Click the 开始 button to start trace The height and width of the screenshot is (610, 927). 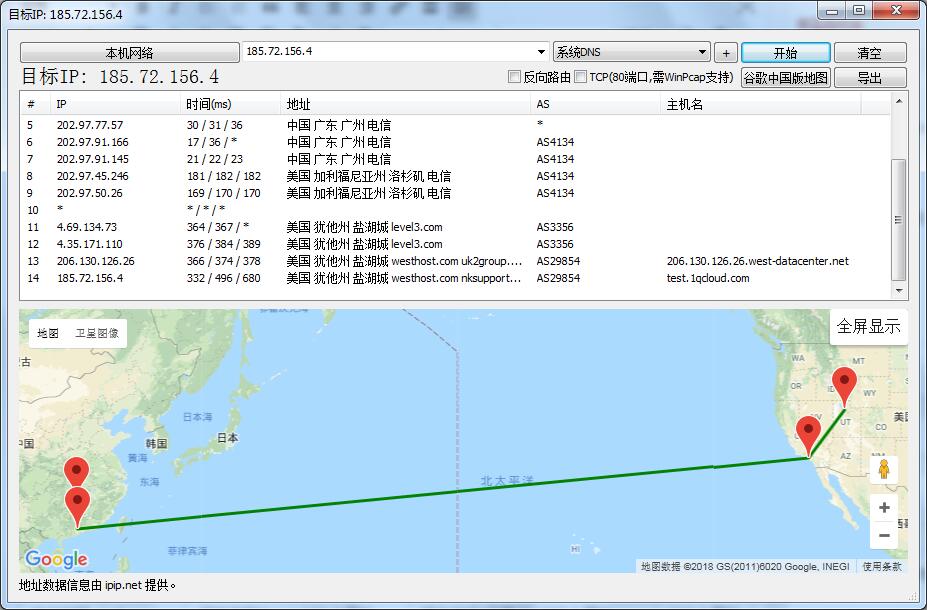click(x=785, y=53)
